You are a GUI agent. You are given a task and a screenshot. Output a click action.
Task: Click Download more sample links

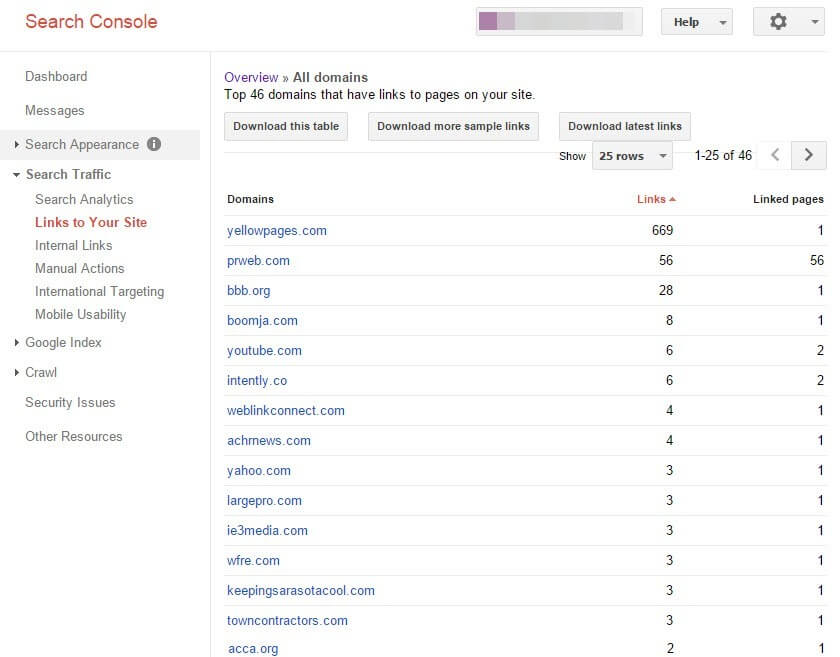tap(453, 126)
